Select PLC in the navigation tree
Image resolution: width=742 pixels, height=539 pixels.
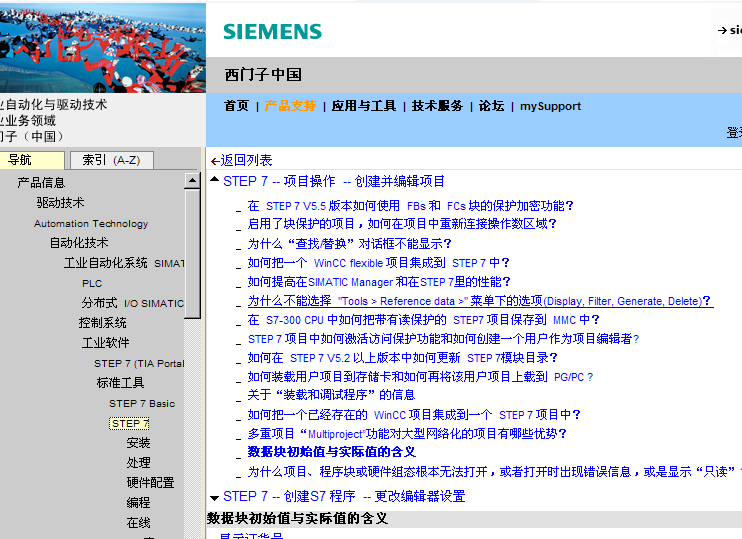point(92,283)
